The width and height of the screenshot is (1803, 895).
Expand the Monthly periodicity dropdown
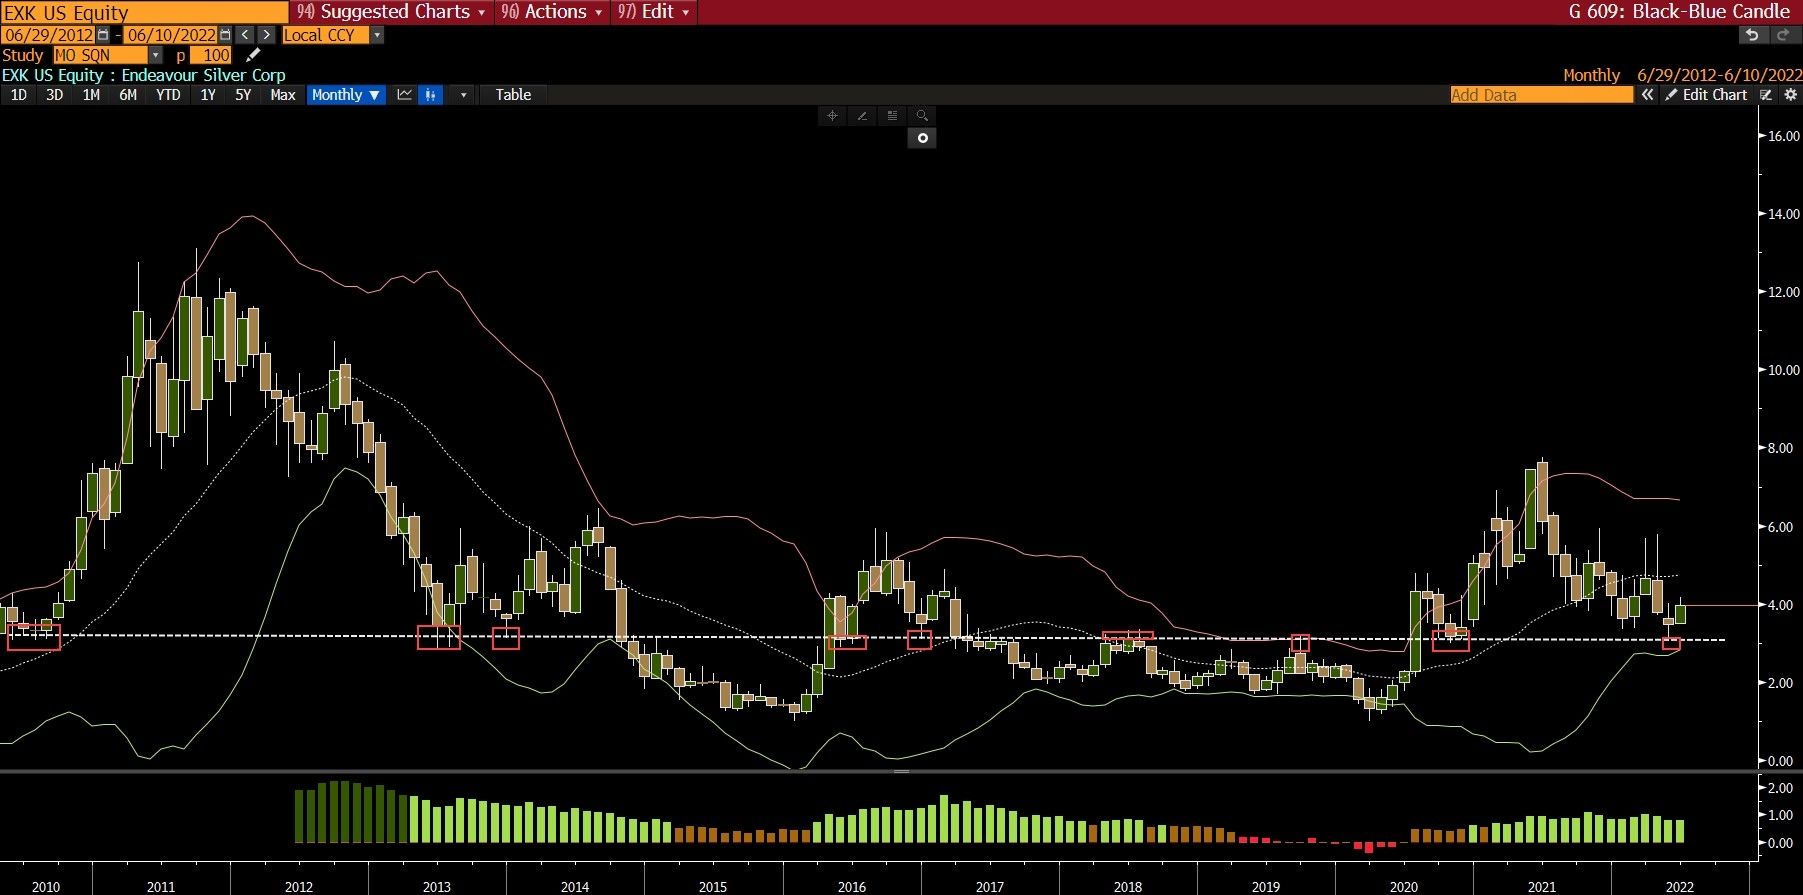point(346,95)
